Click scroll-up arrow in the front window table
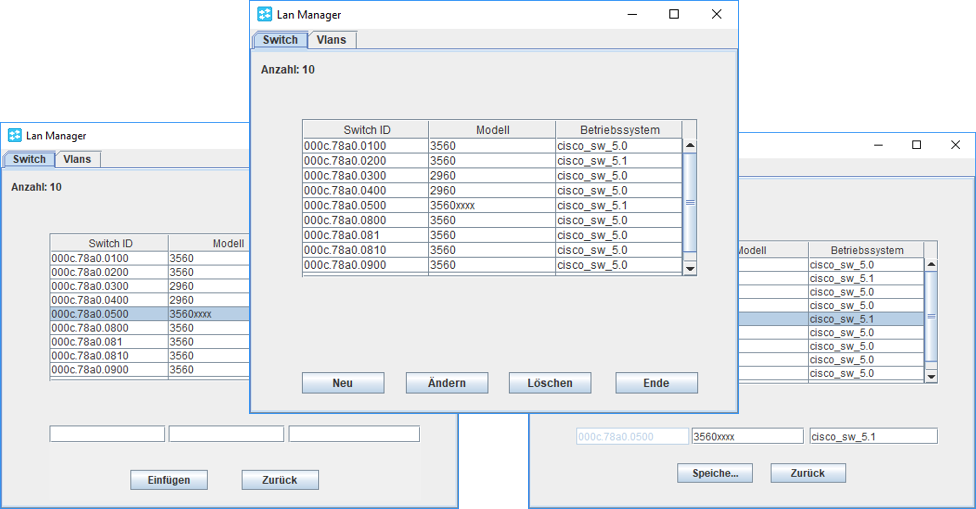 (689, 146)
